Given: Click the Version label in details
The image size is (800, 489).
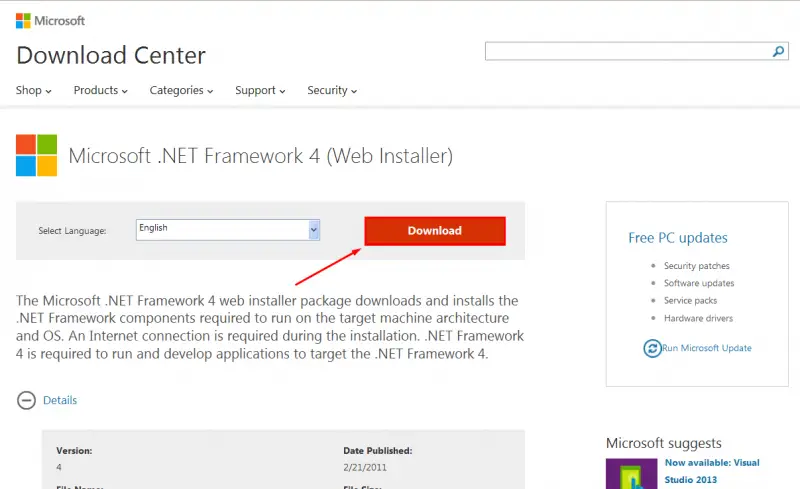Looking at the screenshot, I should pyautogui.click(x=74, y=451).
